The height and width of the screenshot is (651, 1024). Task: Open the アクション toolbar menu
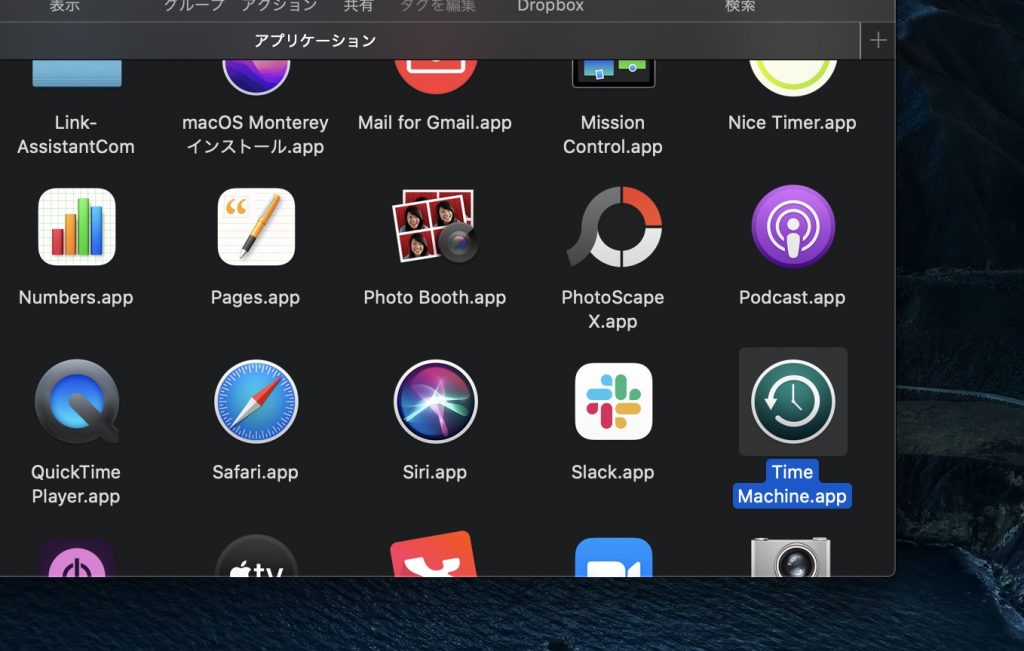click(280, 7)
